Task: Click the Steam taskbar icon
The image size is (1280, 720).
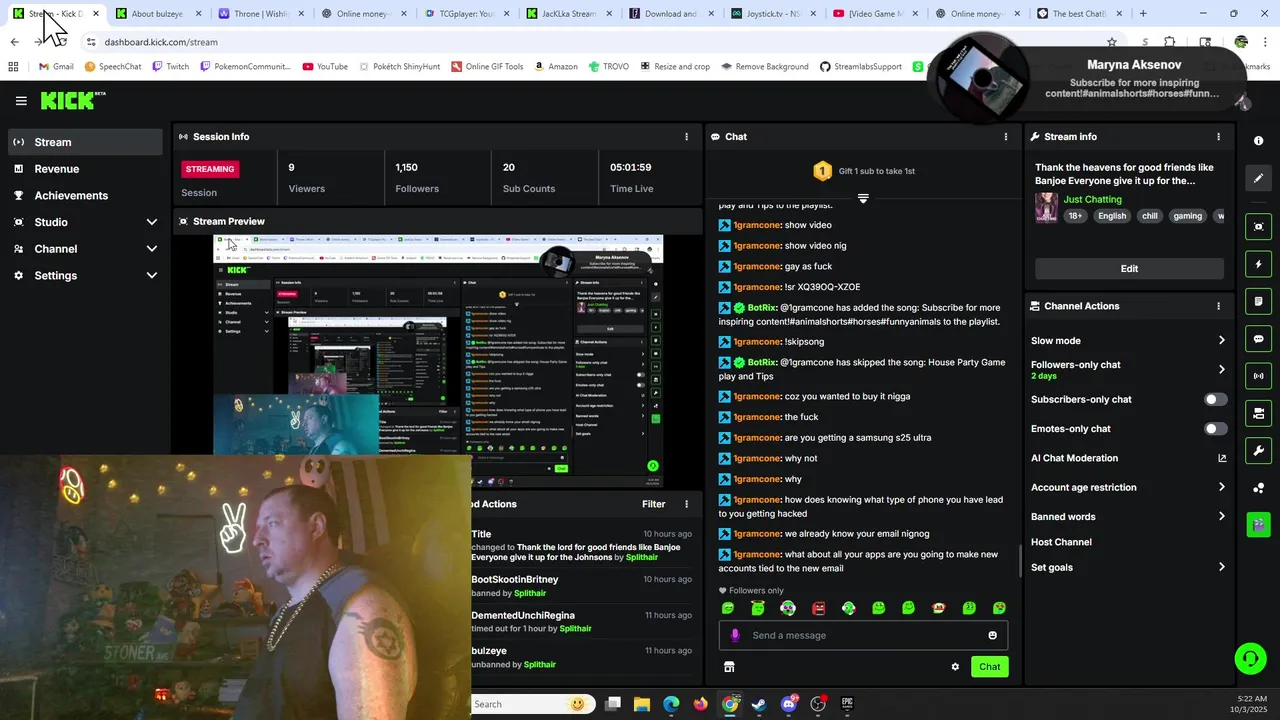Action: pyautogui.click(x=760, y=704)
